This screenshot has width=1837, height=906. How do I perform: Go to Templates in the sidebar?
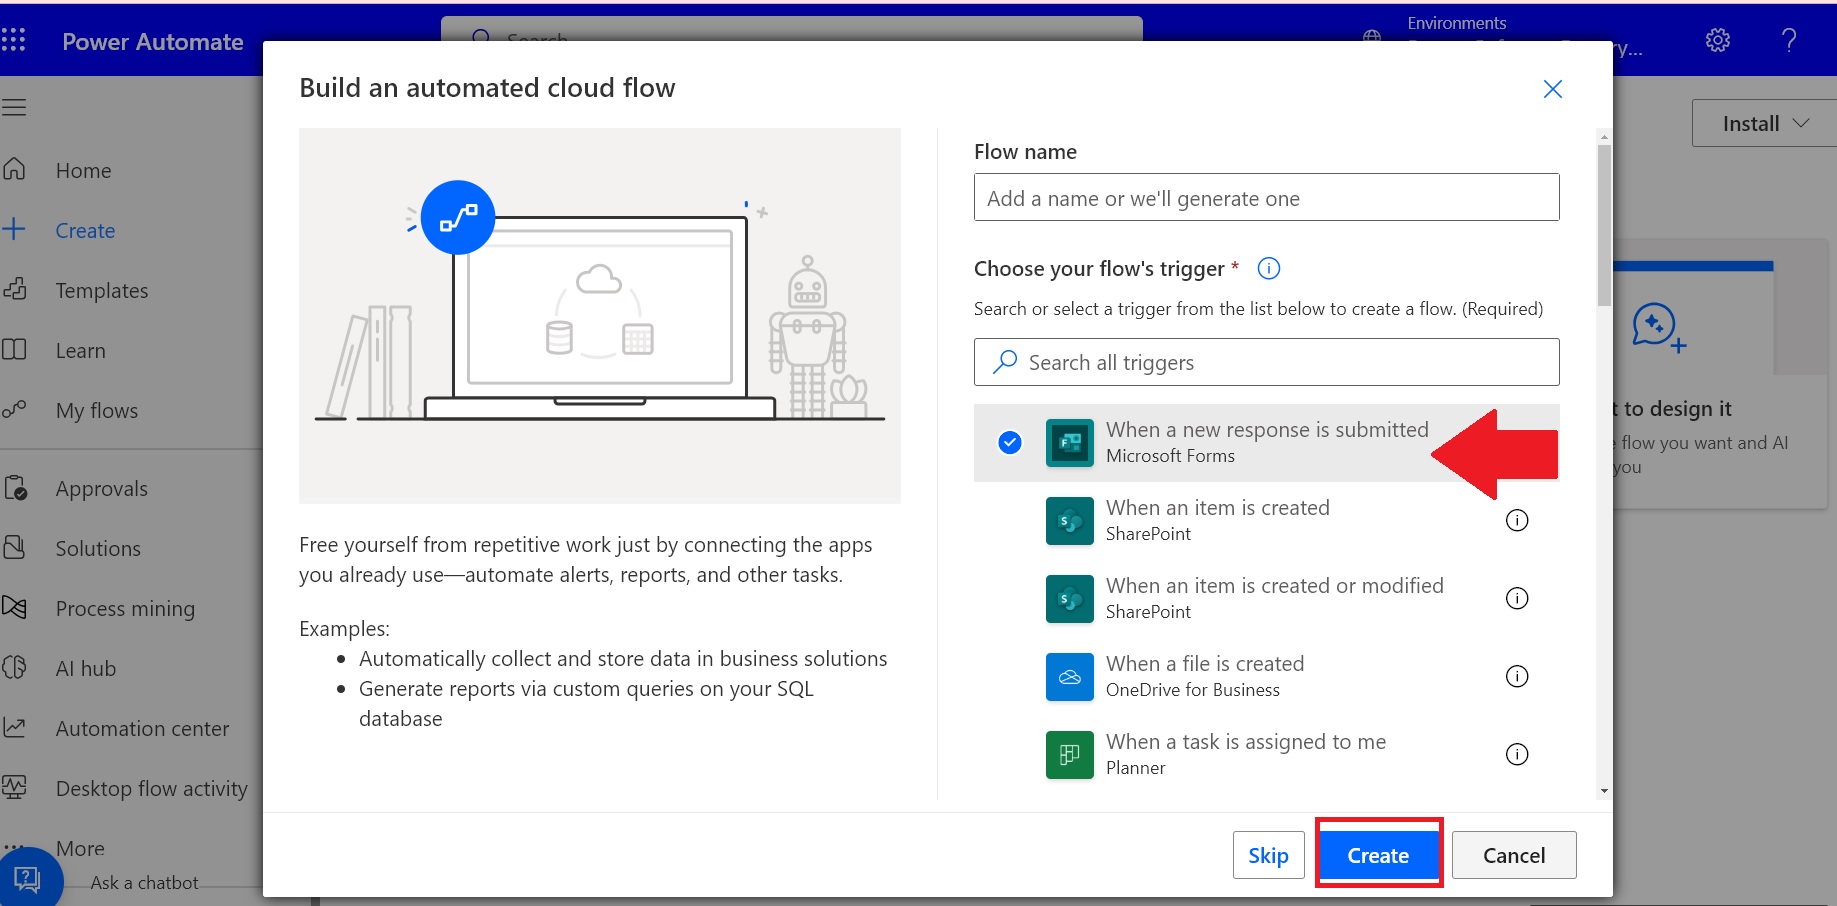[101, 290]
